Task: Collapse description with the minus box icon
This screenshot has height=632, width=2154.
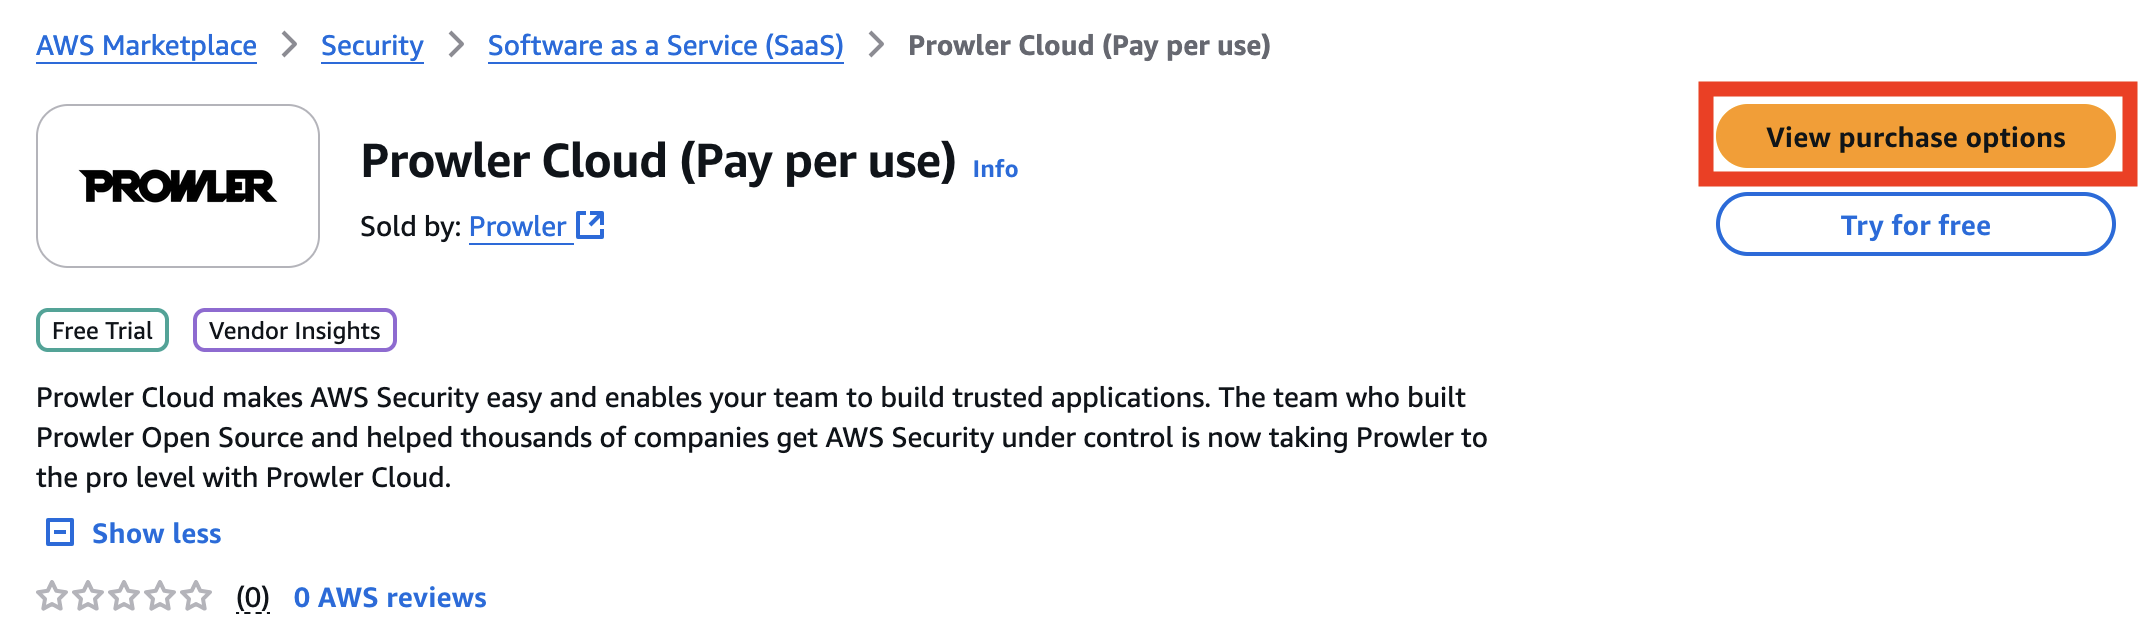Action: pos(60,532)
